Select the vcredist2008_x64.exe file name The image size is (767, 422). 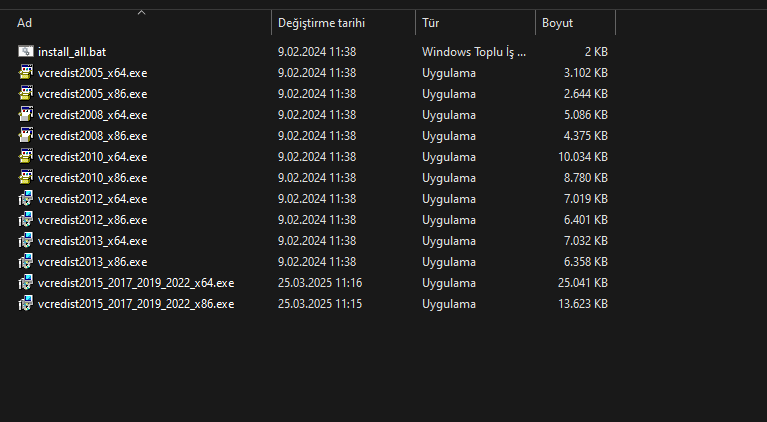click(92, 115)
